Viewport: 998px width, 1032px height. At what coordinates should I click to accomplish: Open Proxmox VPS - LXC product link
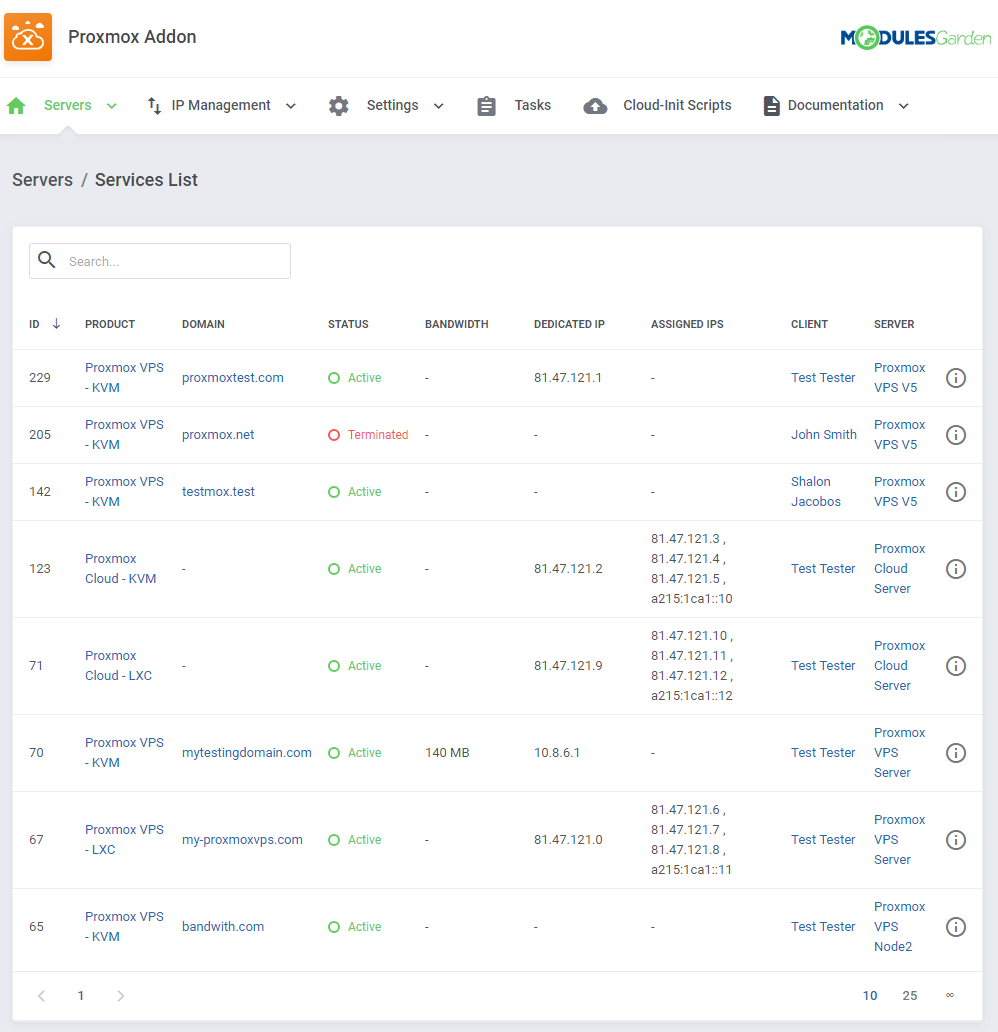pyautogui.click(x=124, y=840)
